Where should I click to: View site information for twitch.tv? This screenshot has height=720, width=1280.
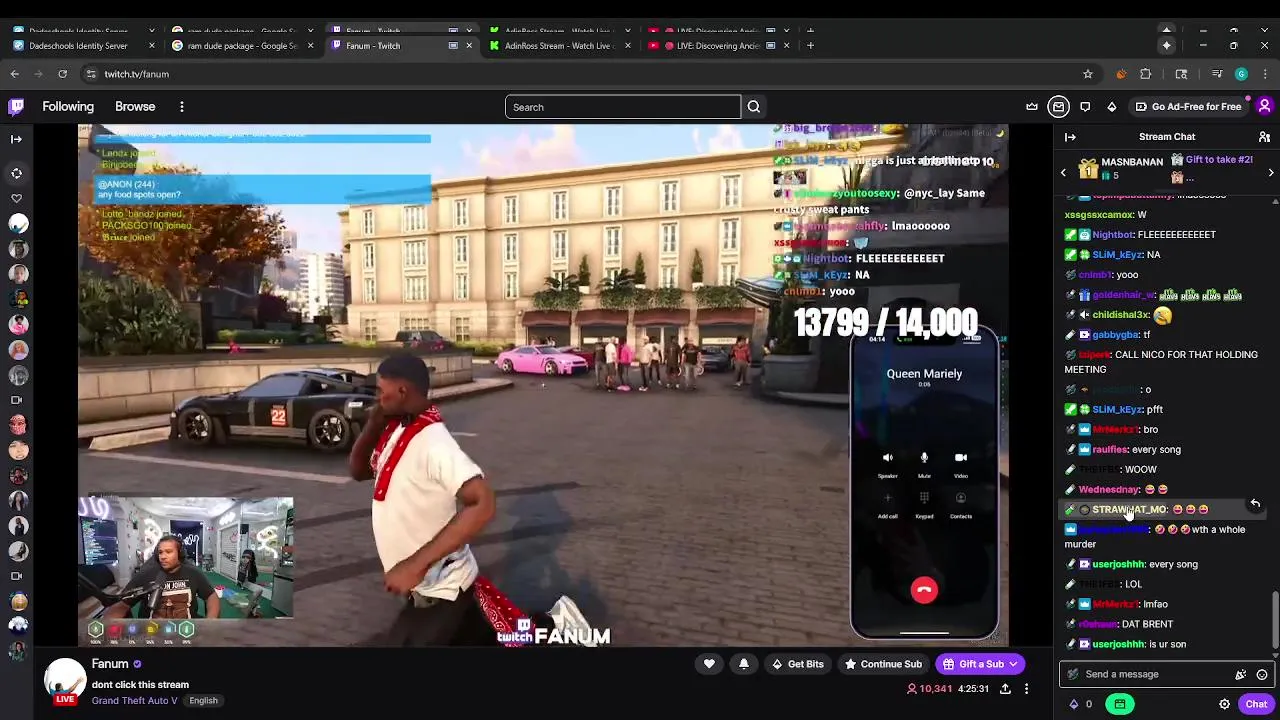click(x=91, y=74)
